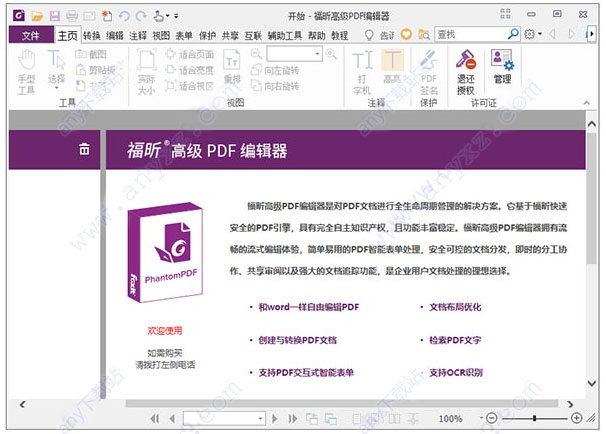Open the ribbon zoom level combo box

click(x=294, y=54)
